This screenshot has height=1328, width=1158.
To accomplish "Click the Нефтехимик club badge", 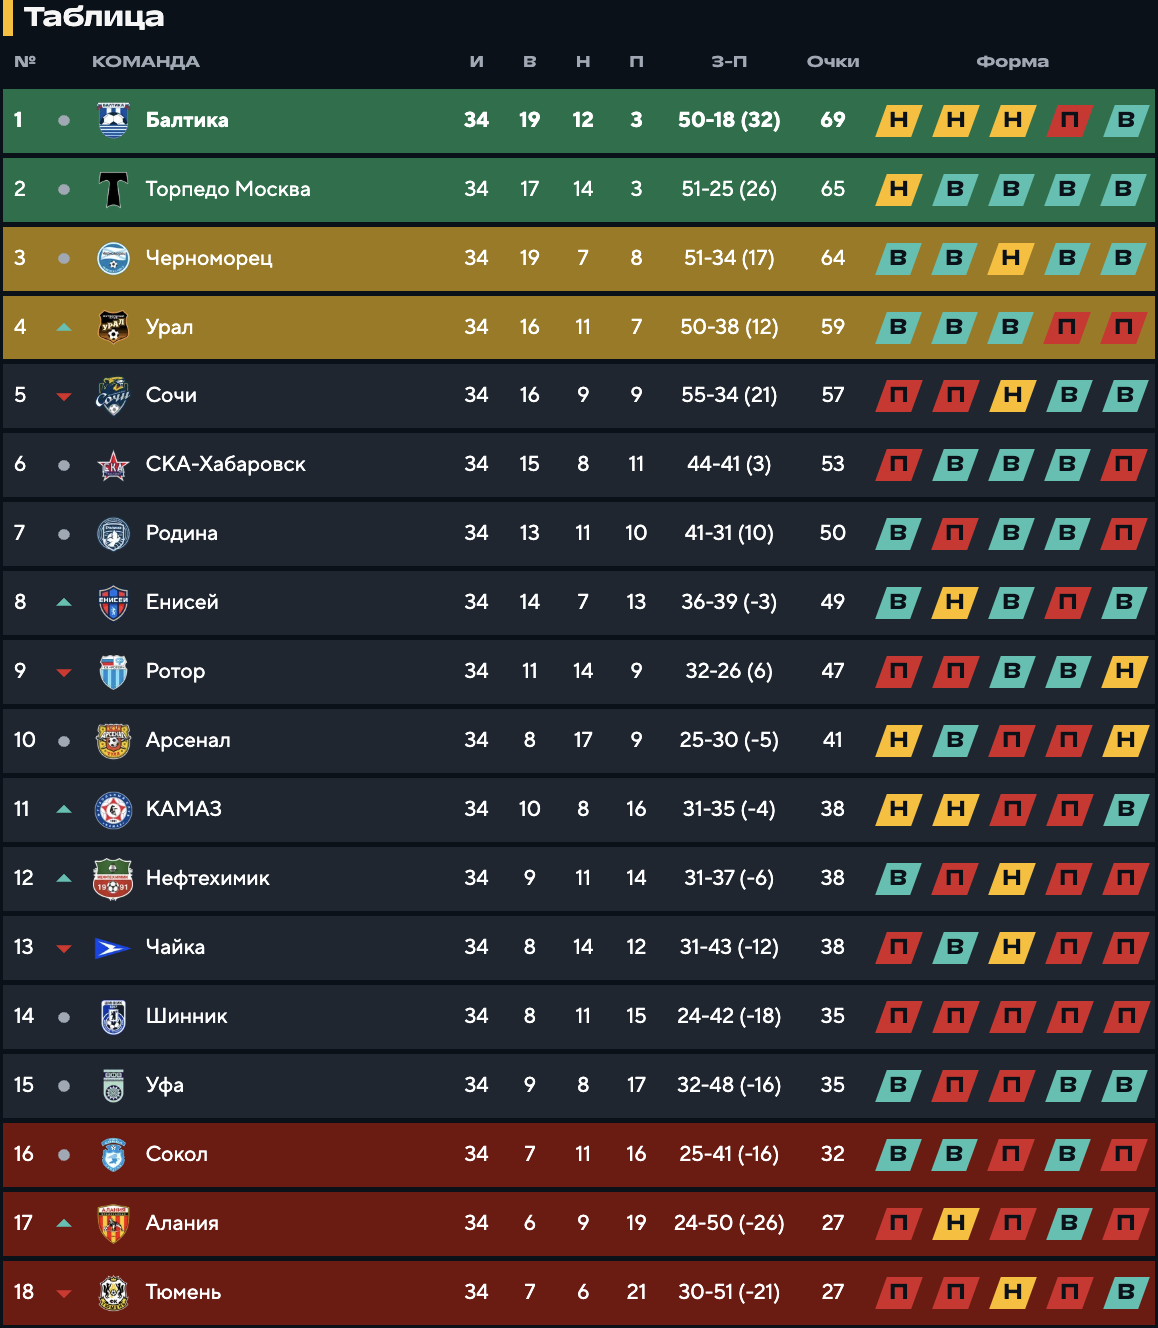I will [x=113, y=878].
